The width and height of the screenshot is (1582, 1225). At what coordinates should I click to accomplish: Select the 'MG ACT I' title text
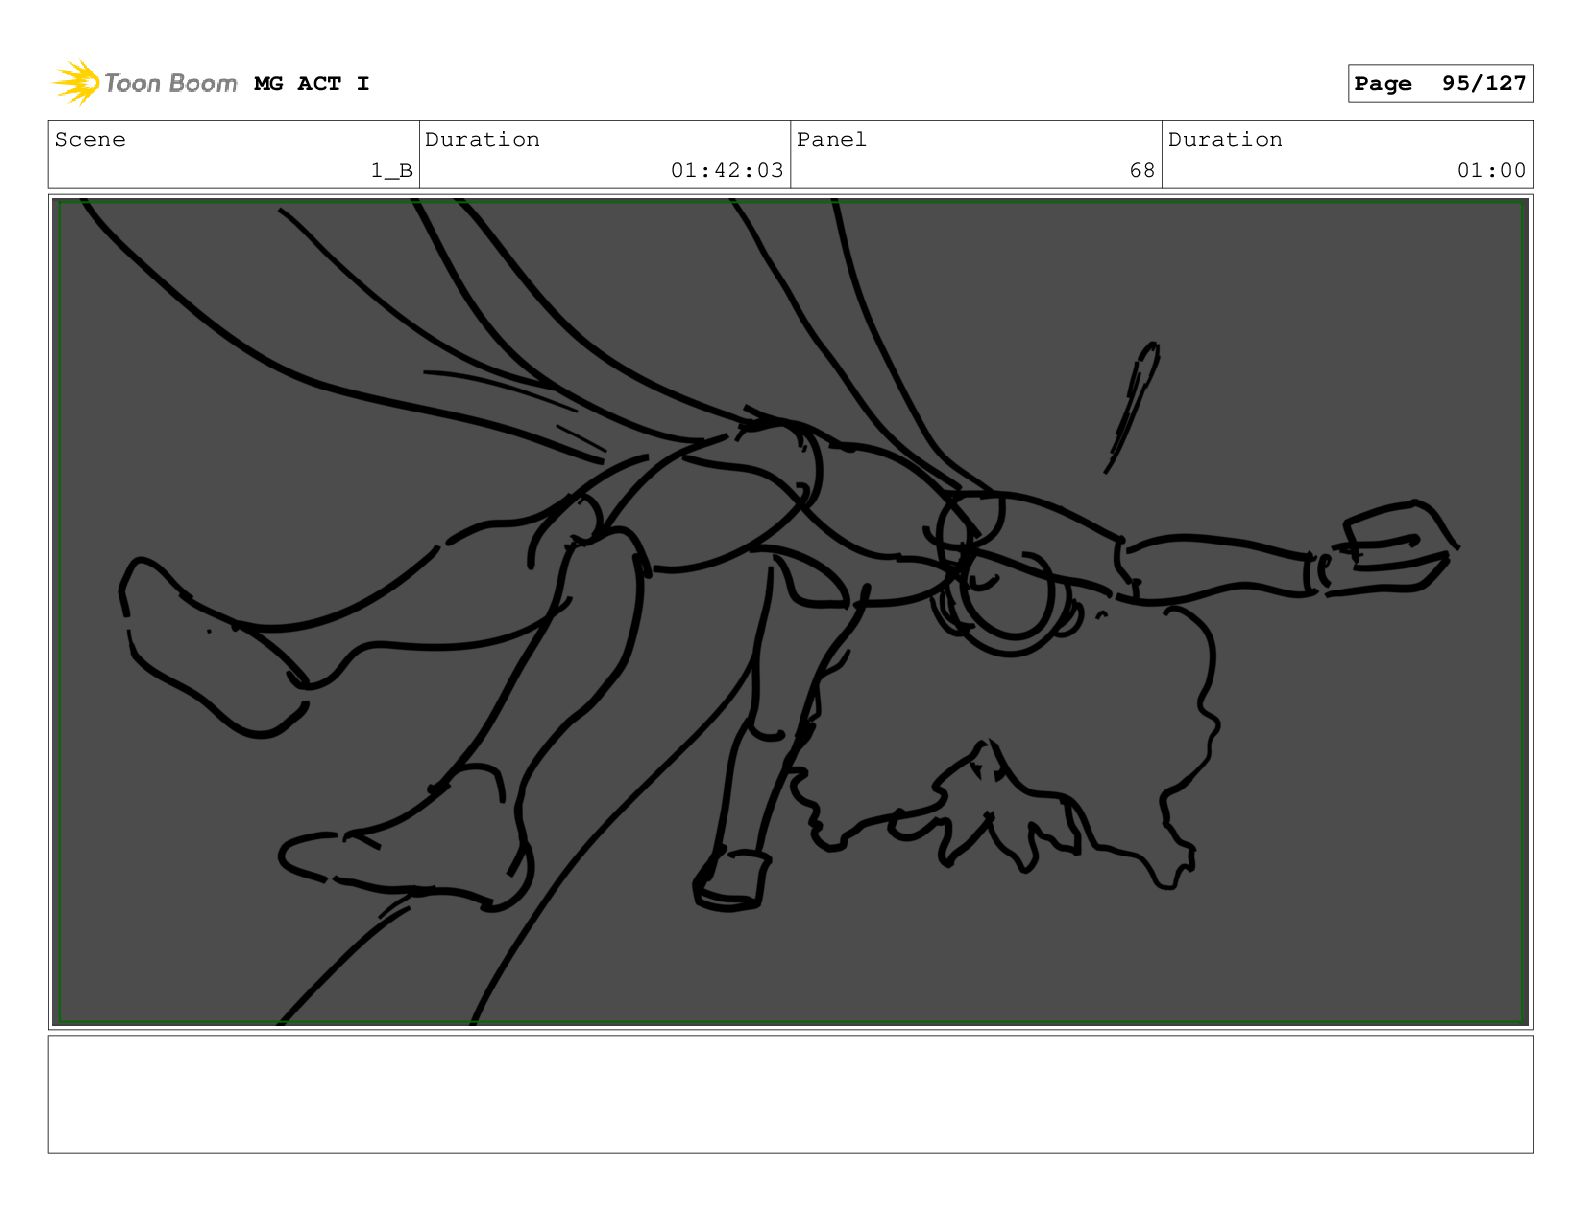[x=312, y=84]
